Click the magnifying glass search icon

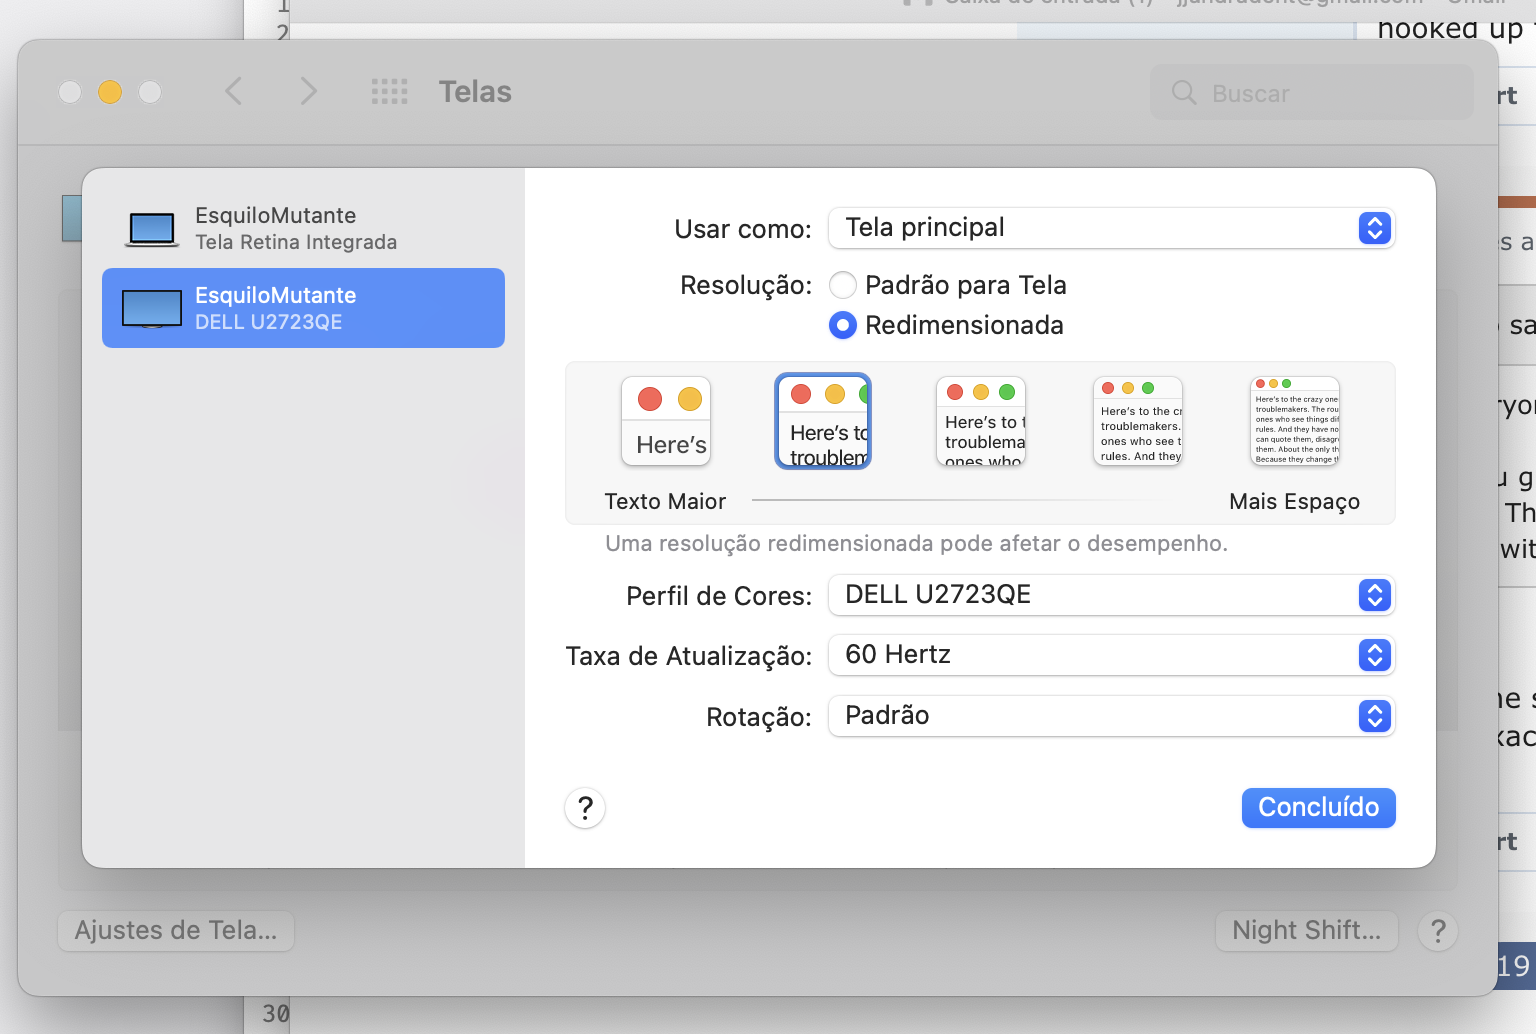(x=1184, y=93)
